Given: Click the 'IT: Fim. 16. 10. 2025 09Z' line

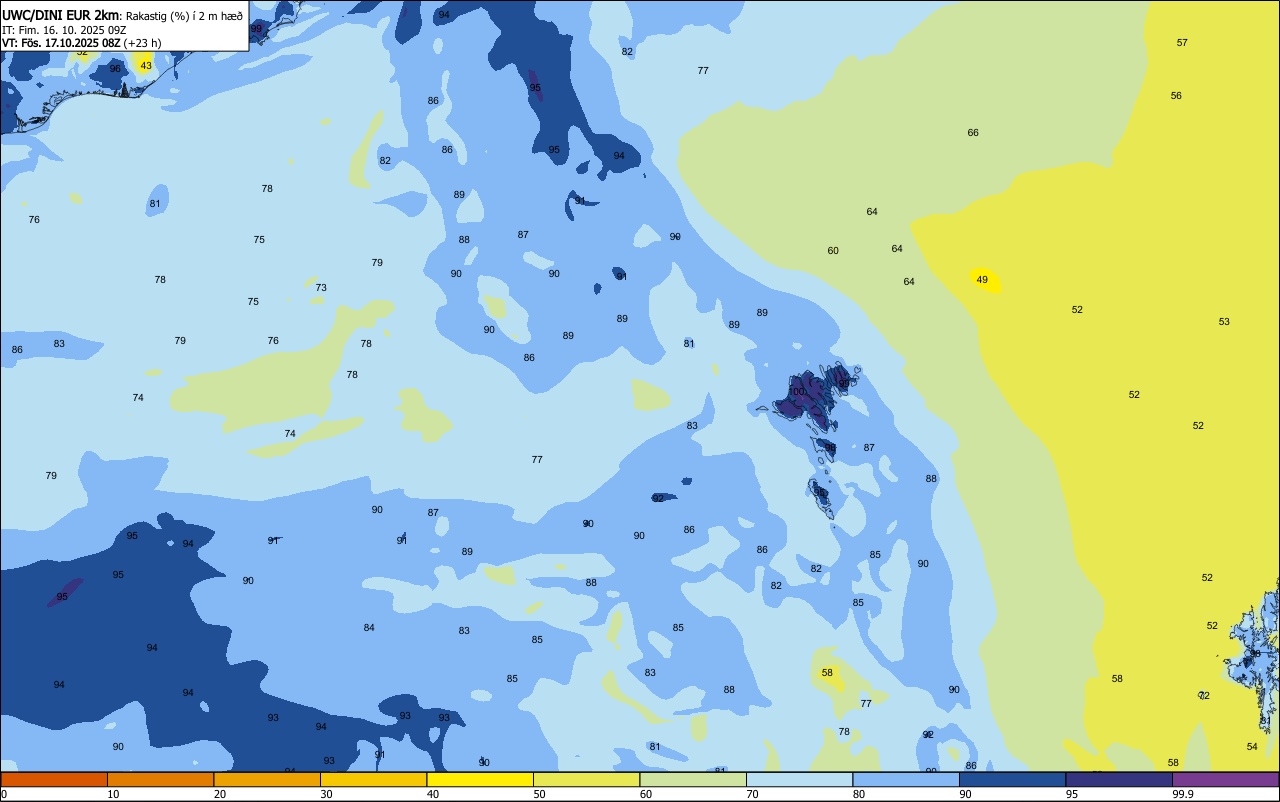Looking at the screenshot, I should [x=64, y=29].
